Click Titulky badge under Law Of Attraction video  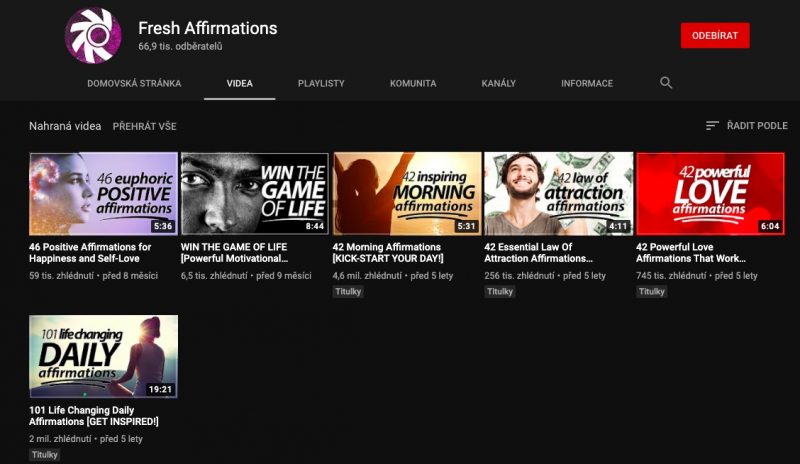[499, 291]
